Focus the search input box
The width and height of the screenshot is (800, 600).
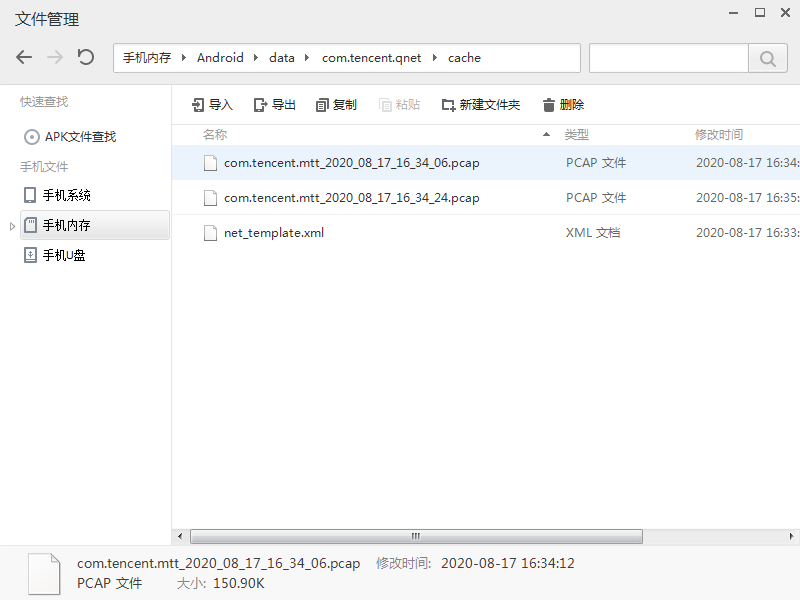pos(669,58)
